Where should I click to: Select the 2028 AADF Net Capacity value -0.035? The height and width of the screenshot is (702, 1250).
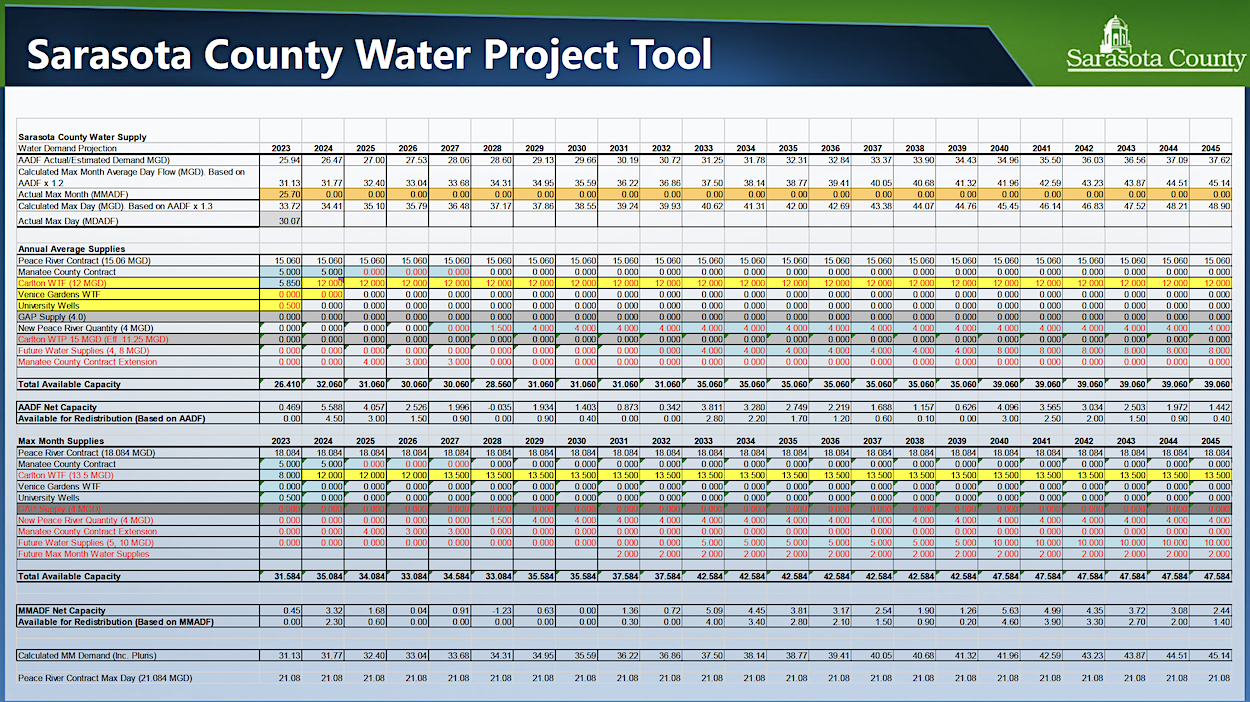pyautogui.click(x=491, y=407)
